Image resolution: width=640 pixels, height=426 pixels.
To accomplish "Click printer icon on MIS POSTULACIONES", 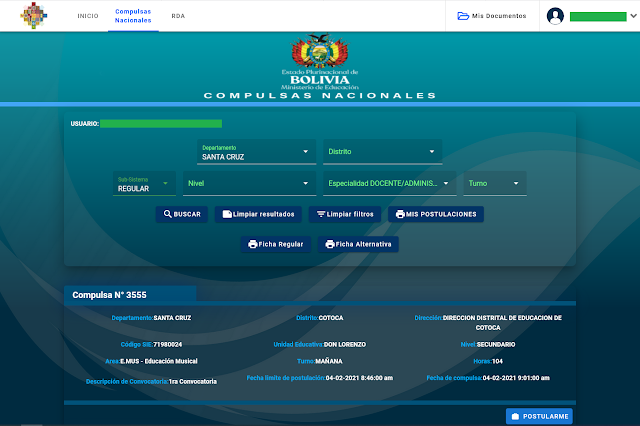I will click(x=400, y=214).
